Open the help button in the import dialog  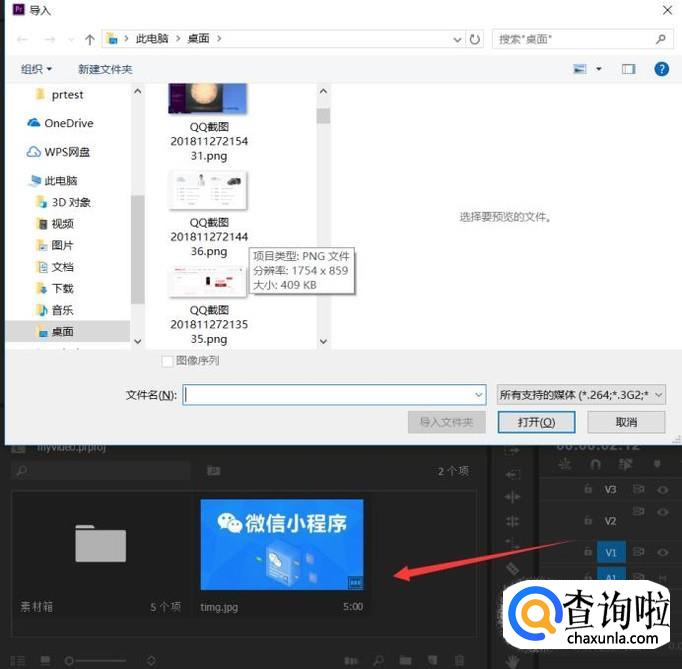(x=662, y=69)
